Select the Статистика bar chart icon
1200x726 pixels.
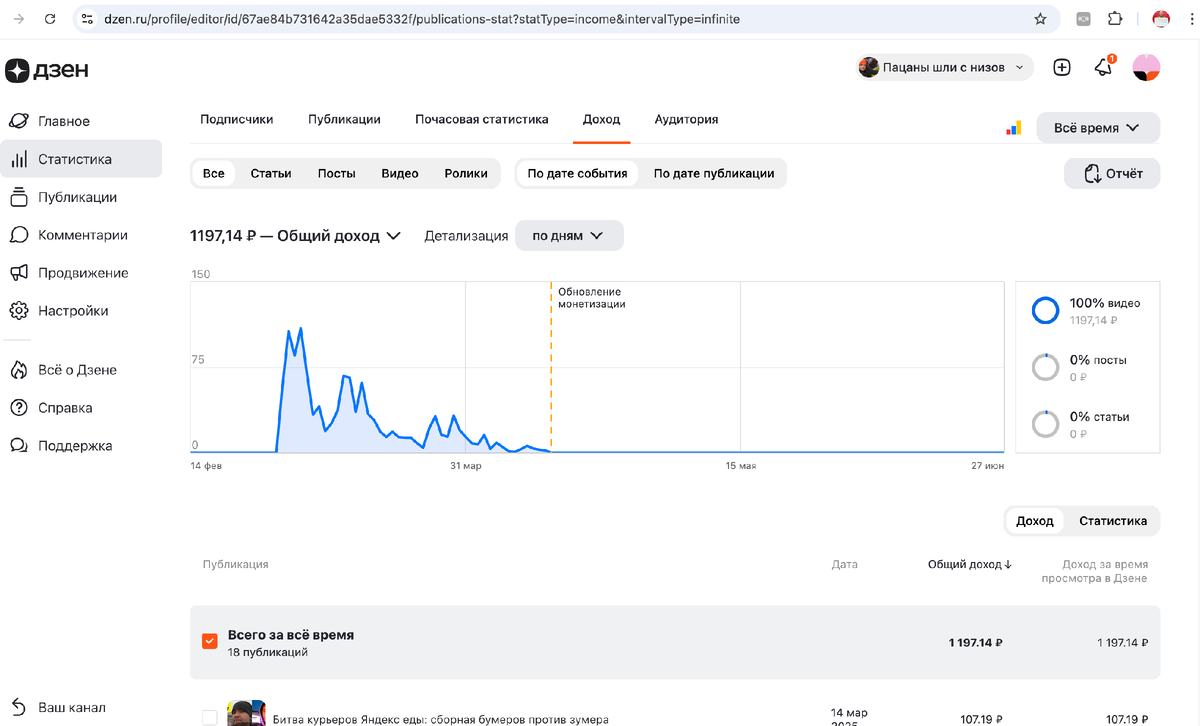pos(19,159)
